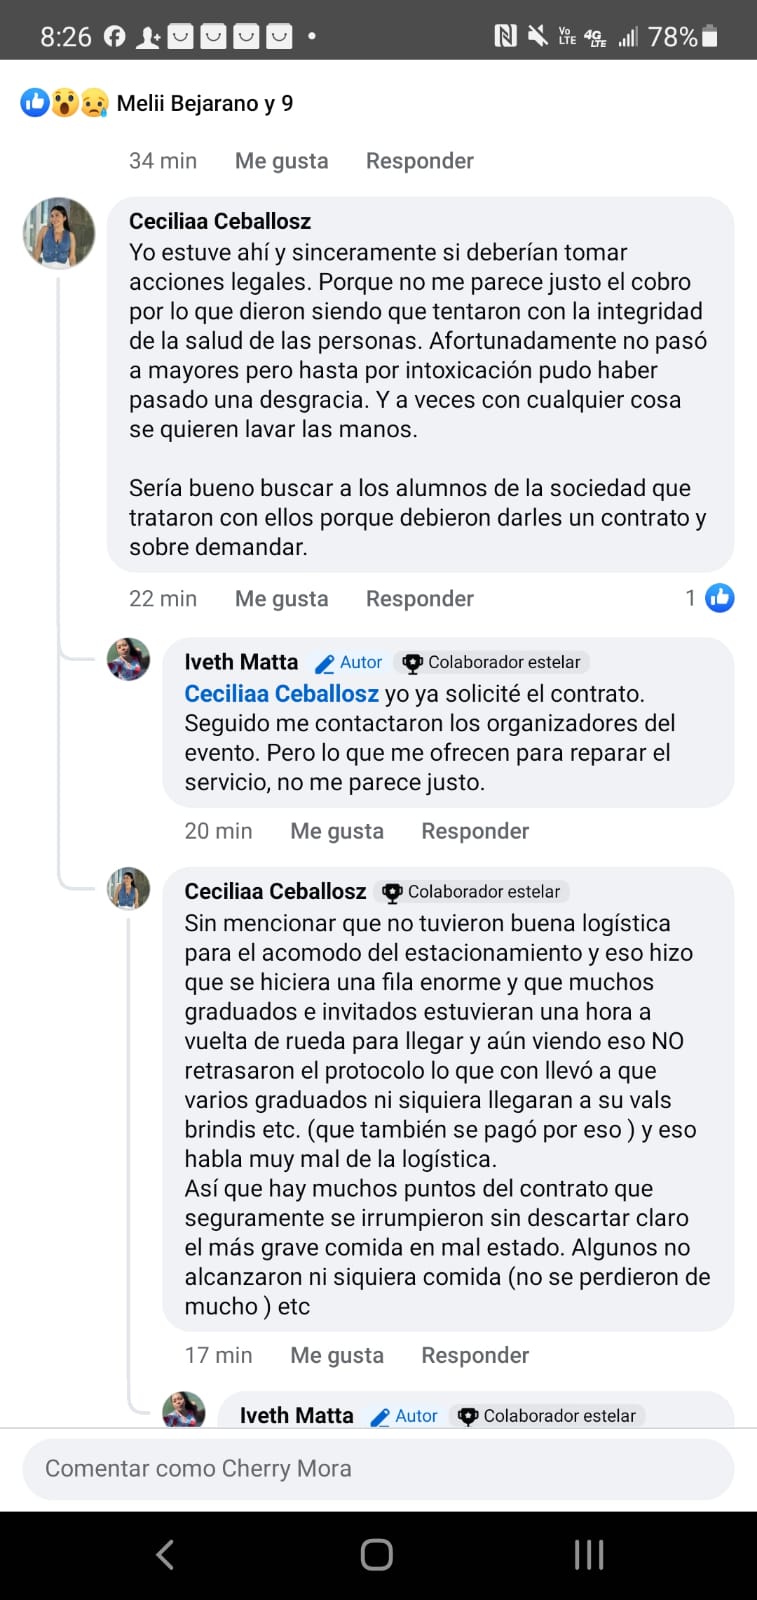Like Ceciliaa's 17 min reply with Me gusta
Screen dimensions: 757x1600
click(337, 1355)
